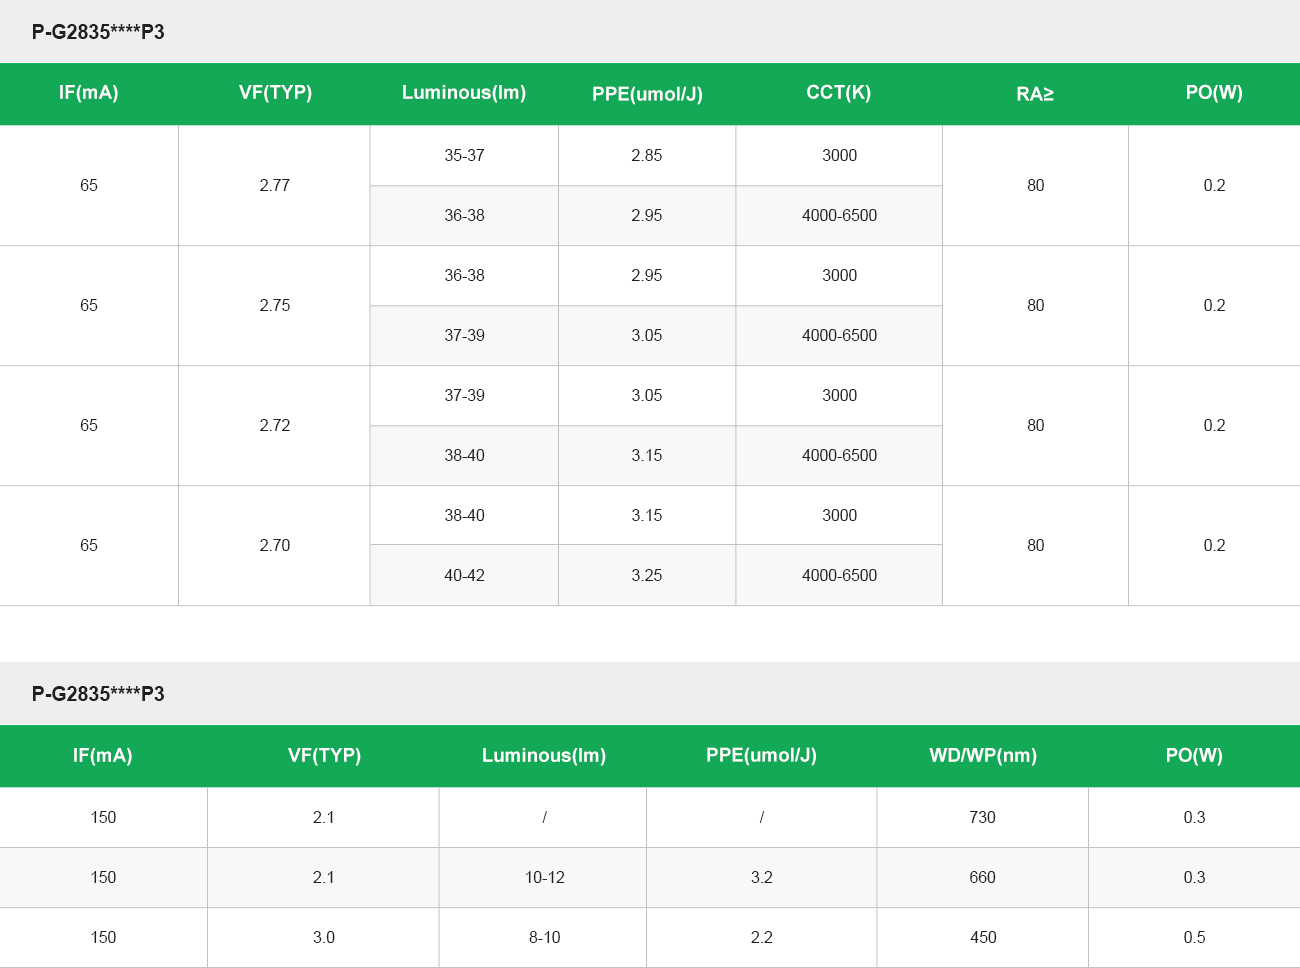Click the VF value 3.0
Image resolution: width=1300 pixels, height=968 pixels.
[323, 937]
